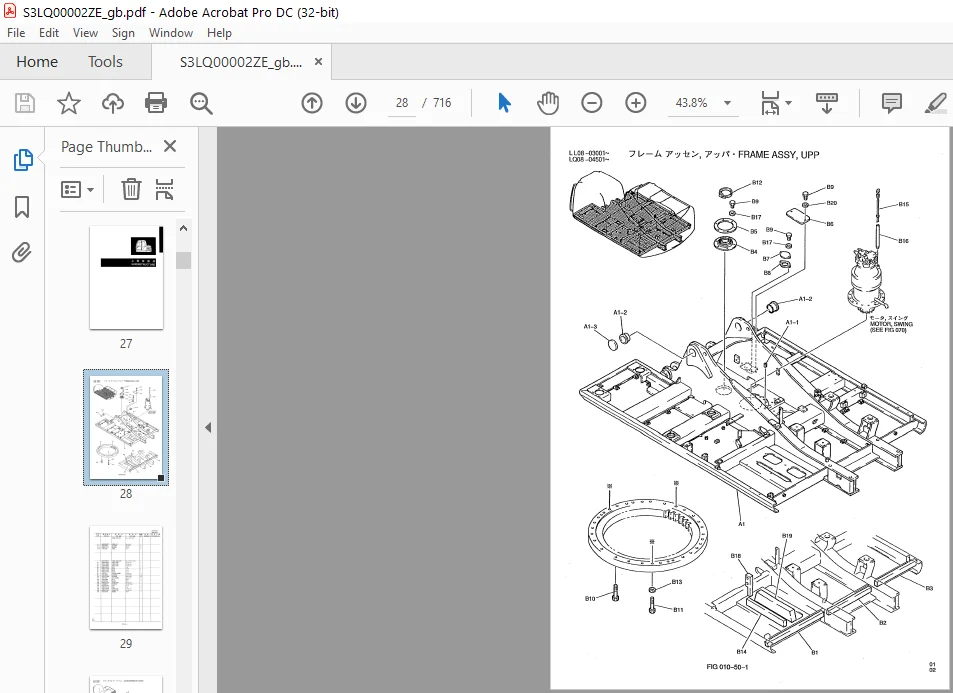The image size is (953, 693).
Task: Collapse the navigation pane arrow
Action: (208, 427)
